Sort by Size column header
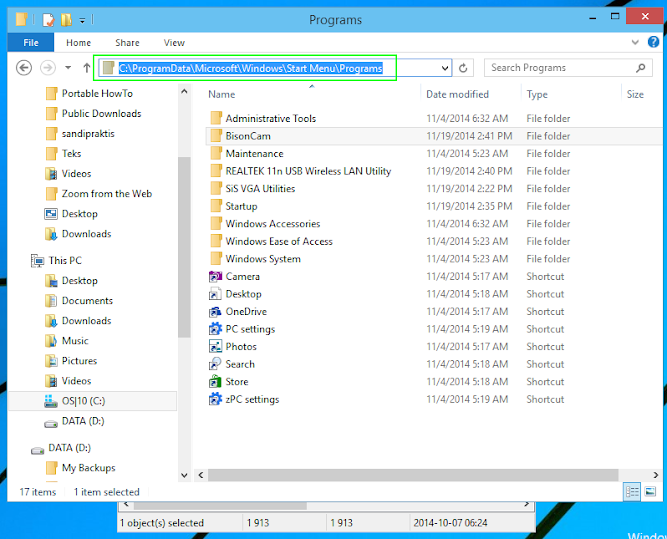This screenshot has width=667, height=539. point(635,94)
